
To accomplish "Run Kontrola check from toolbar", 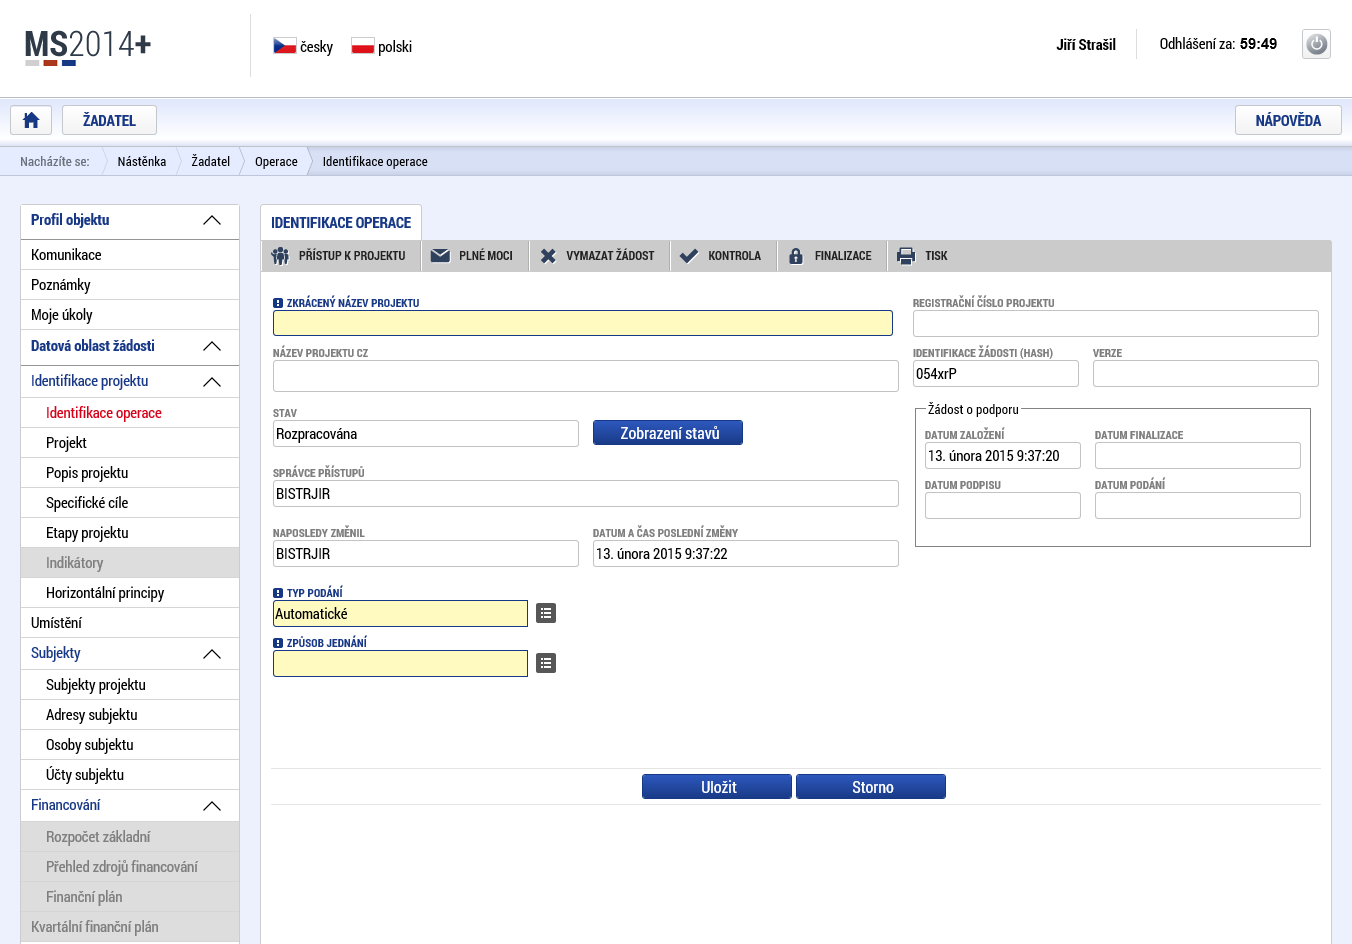I will [723, 256].
